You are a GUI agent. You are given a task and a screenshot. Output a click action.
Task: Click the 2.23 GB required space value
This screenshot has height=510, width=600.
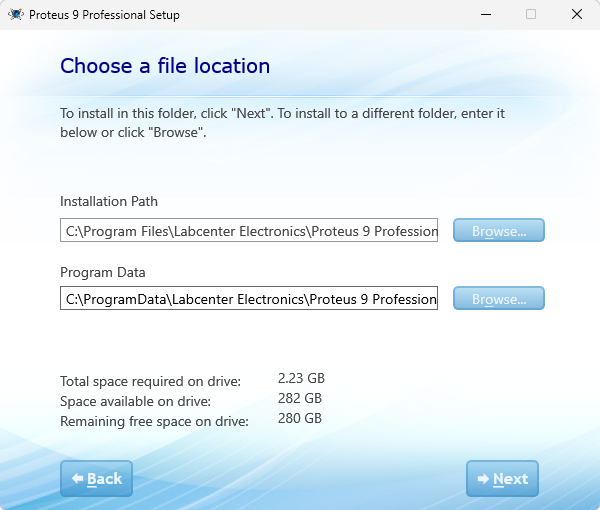coord(301,378)
